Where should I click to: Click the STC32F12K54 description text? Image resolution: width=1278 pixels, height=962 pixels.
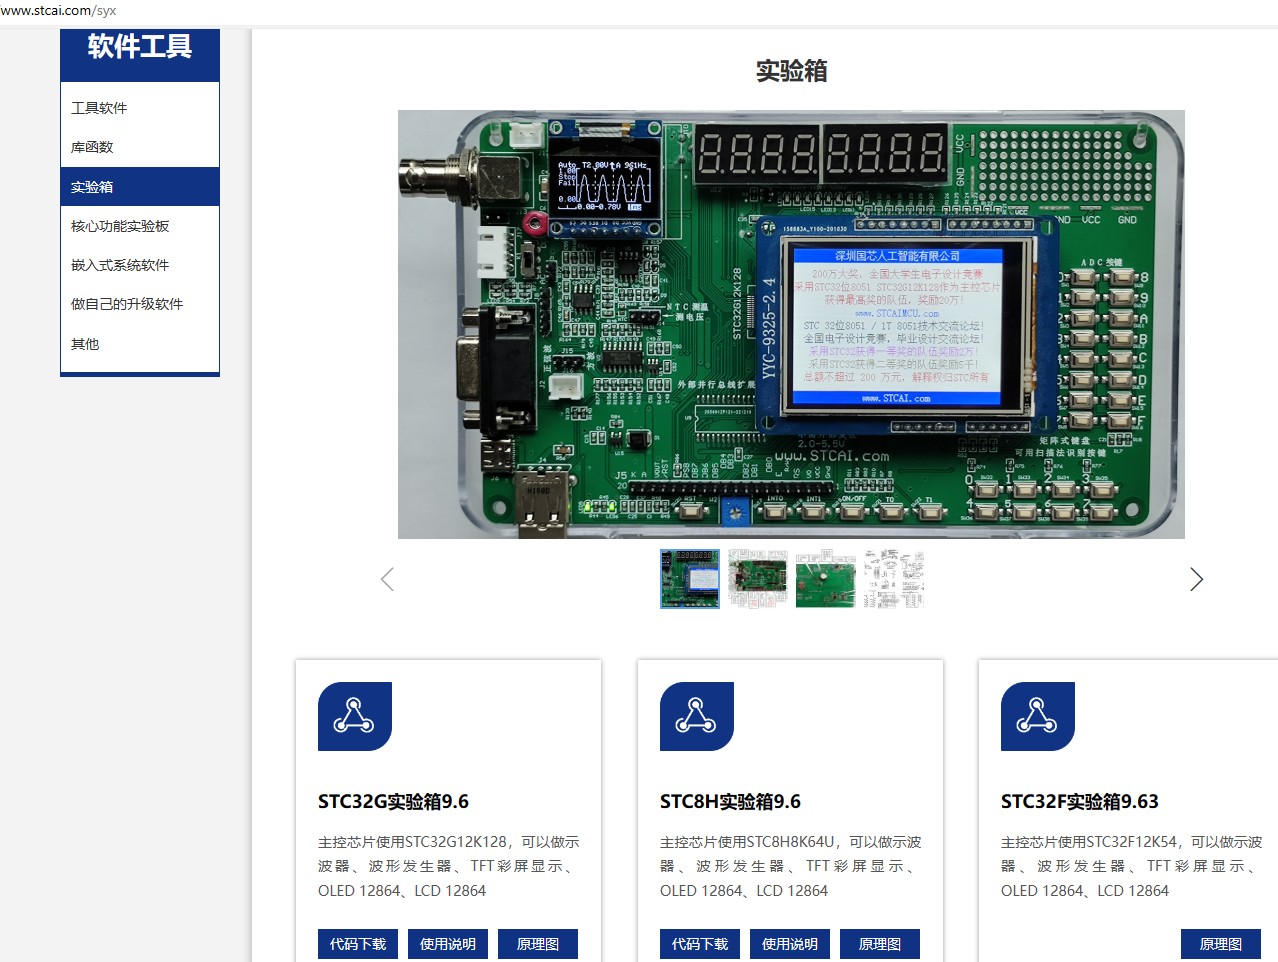[1132, 866]
